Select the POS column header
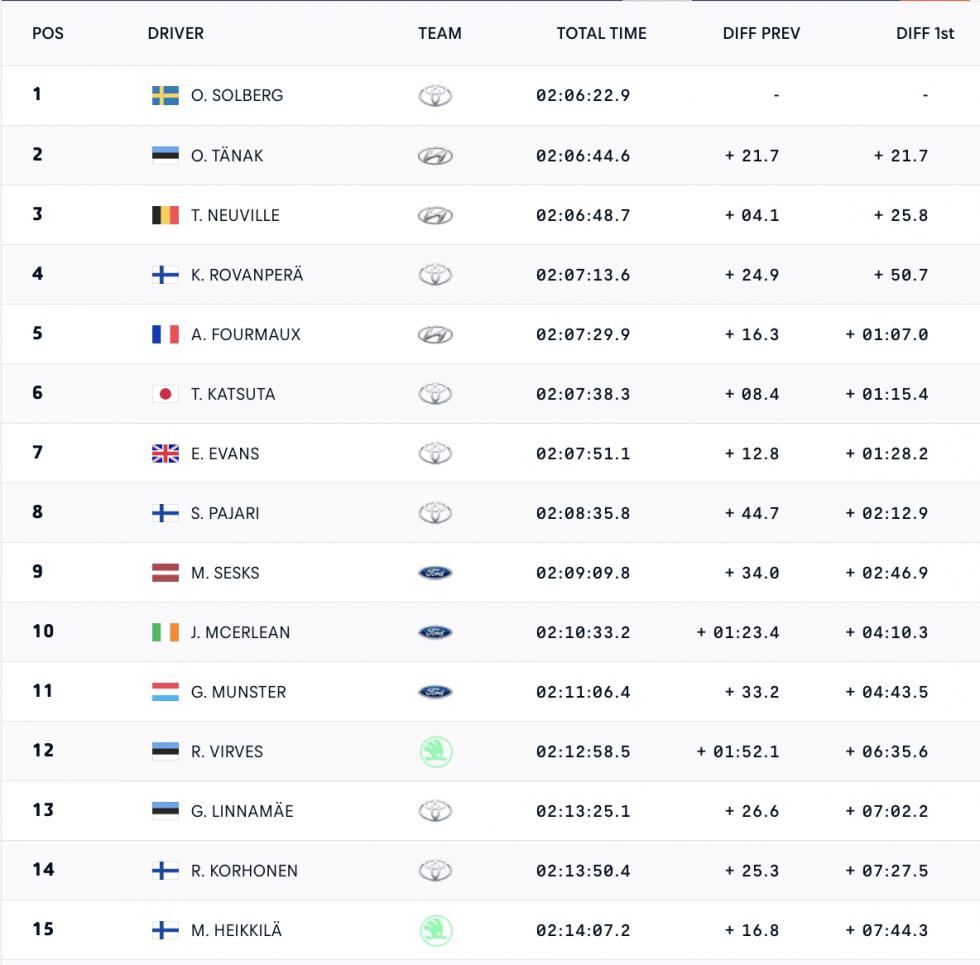The image size is (980, 965). [x=48, y=33]
